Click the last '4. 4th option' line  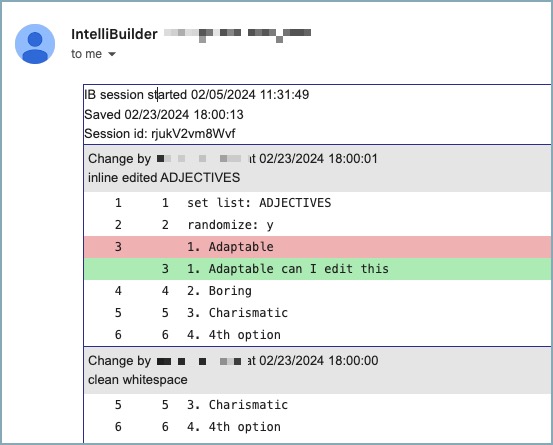click(x=317, y=427)
